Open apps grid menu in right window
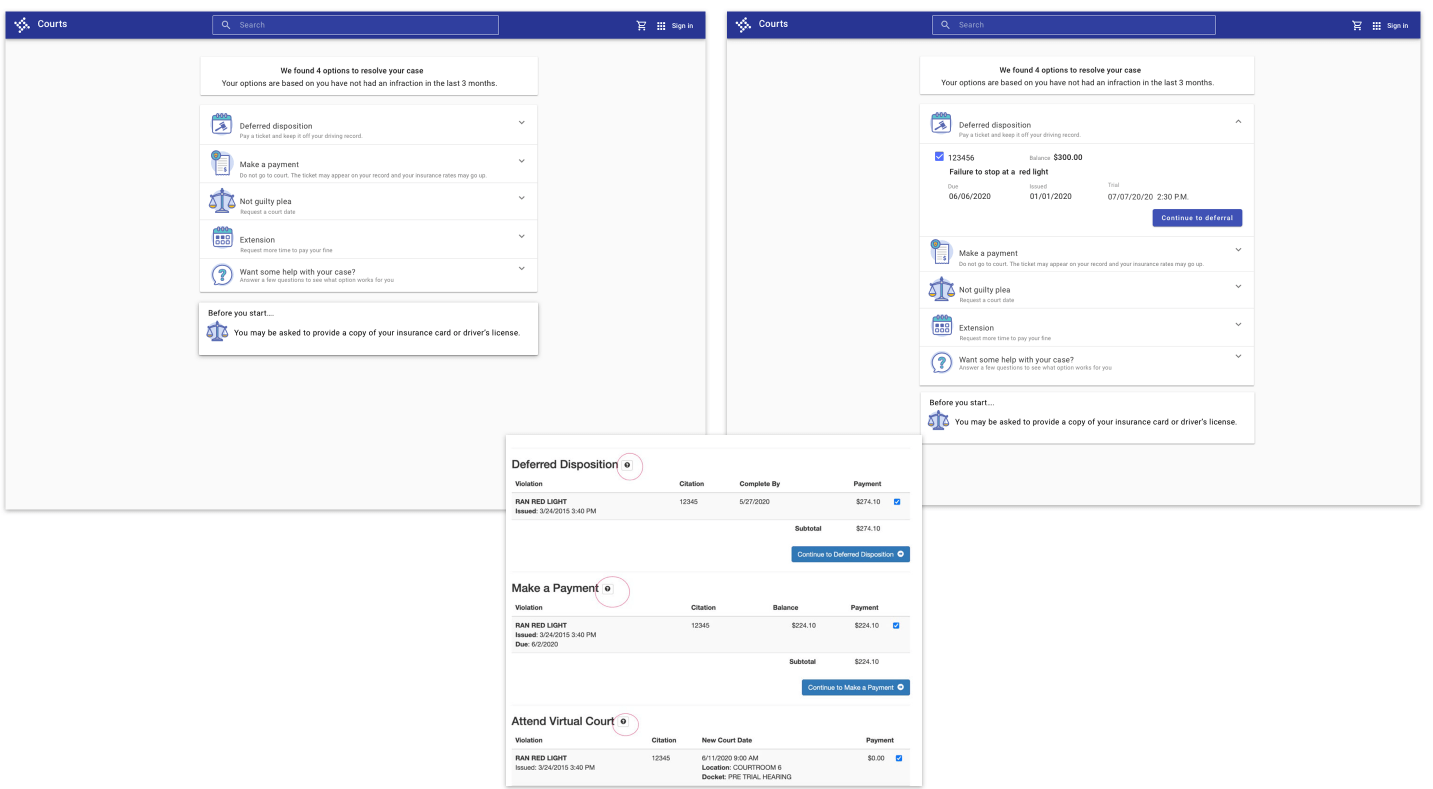The height and width of the screenshot is (789, 1433). (x=1377, y=25)
